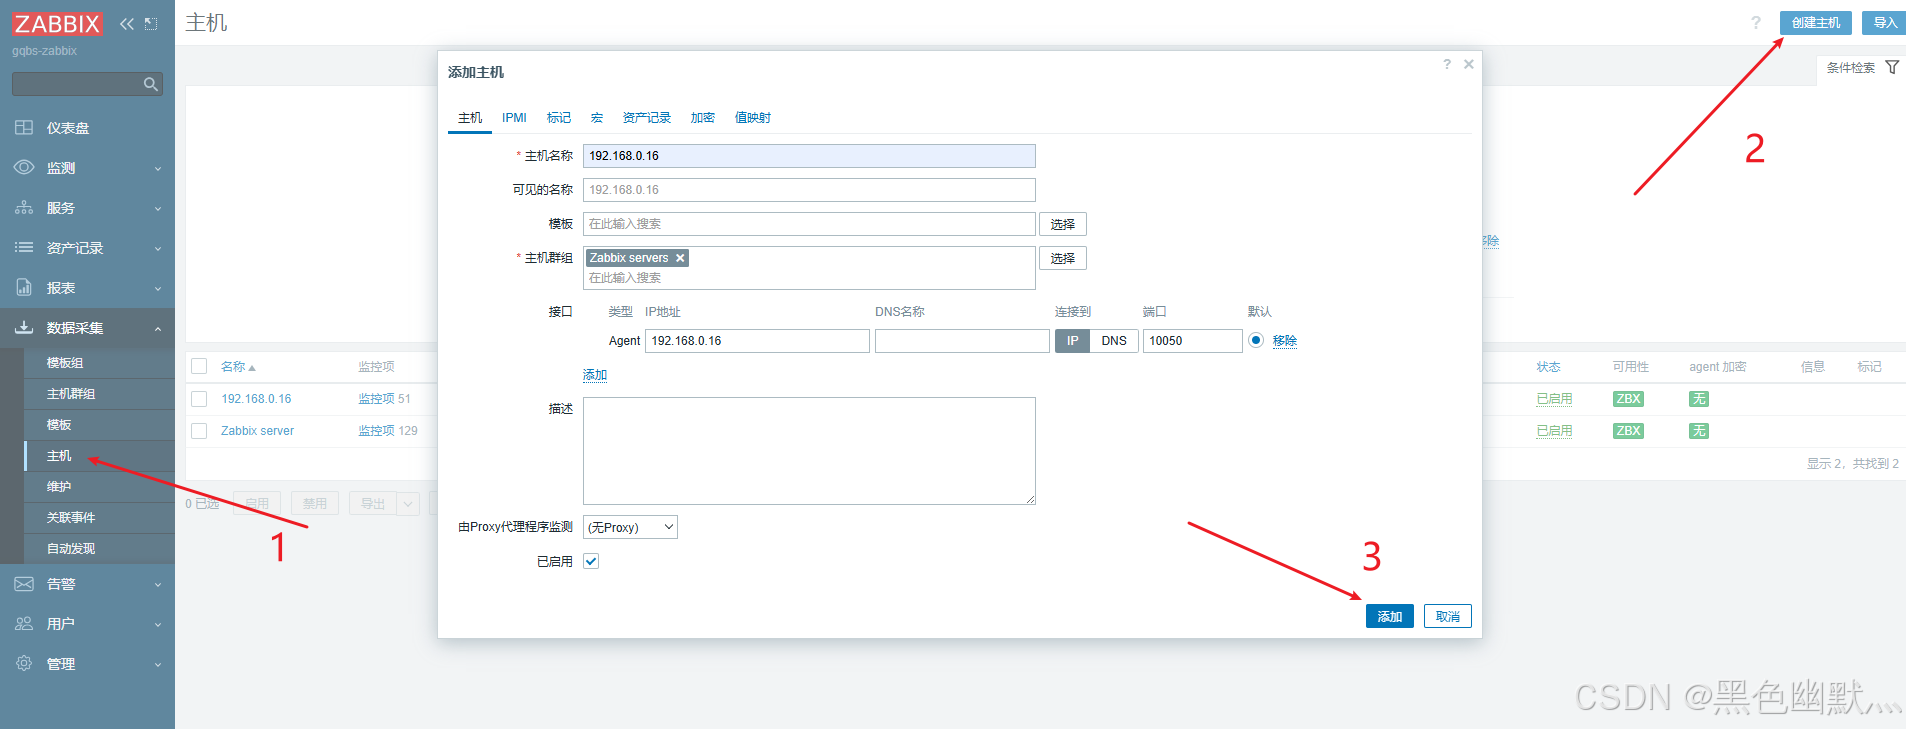This screenshot has height=729, width=1906.
Task: Click the 添加 interface link
Action: point(595,375)
